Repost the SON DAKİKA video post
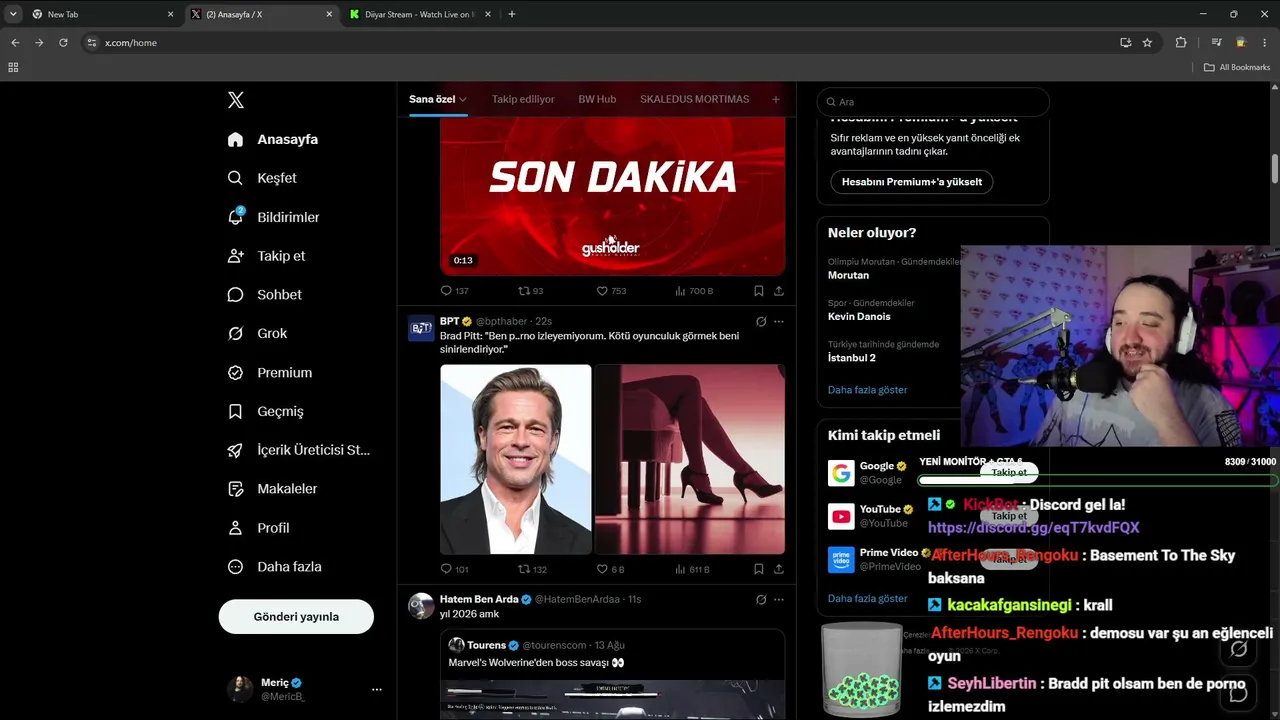Viewport: 1280px width, 720px height. [x=530, y=291]
